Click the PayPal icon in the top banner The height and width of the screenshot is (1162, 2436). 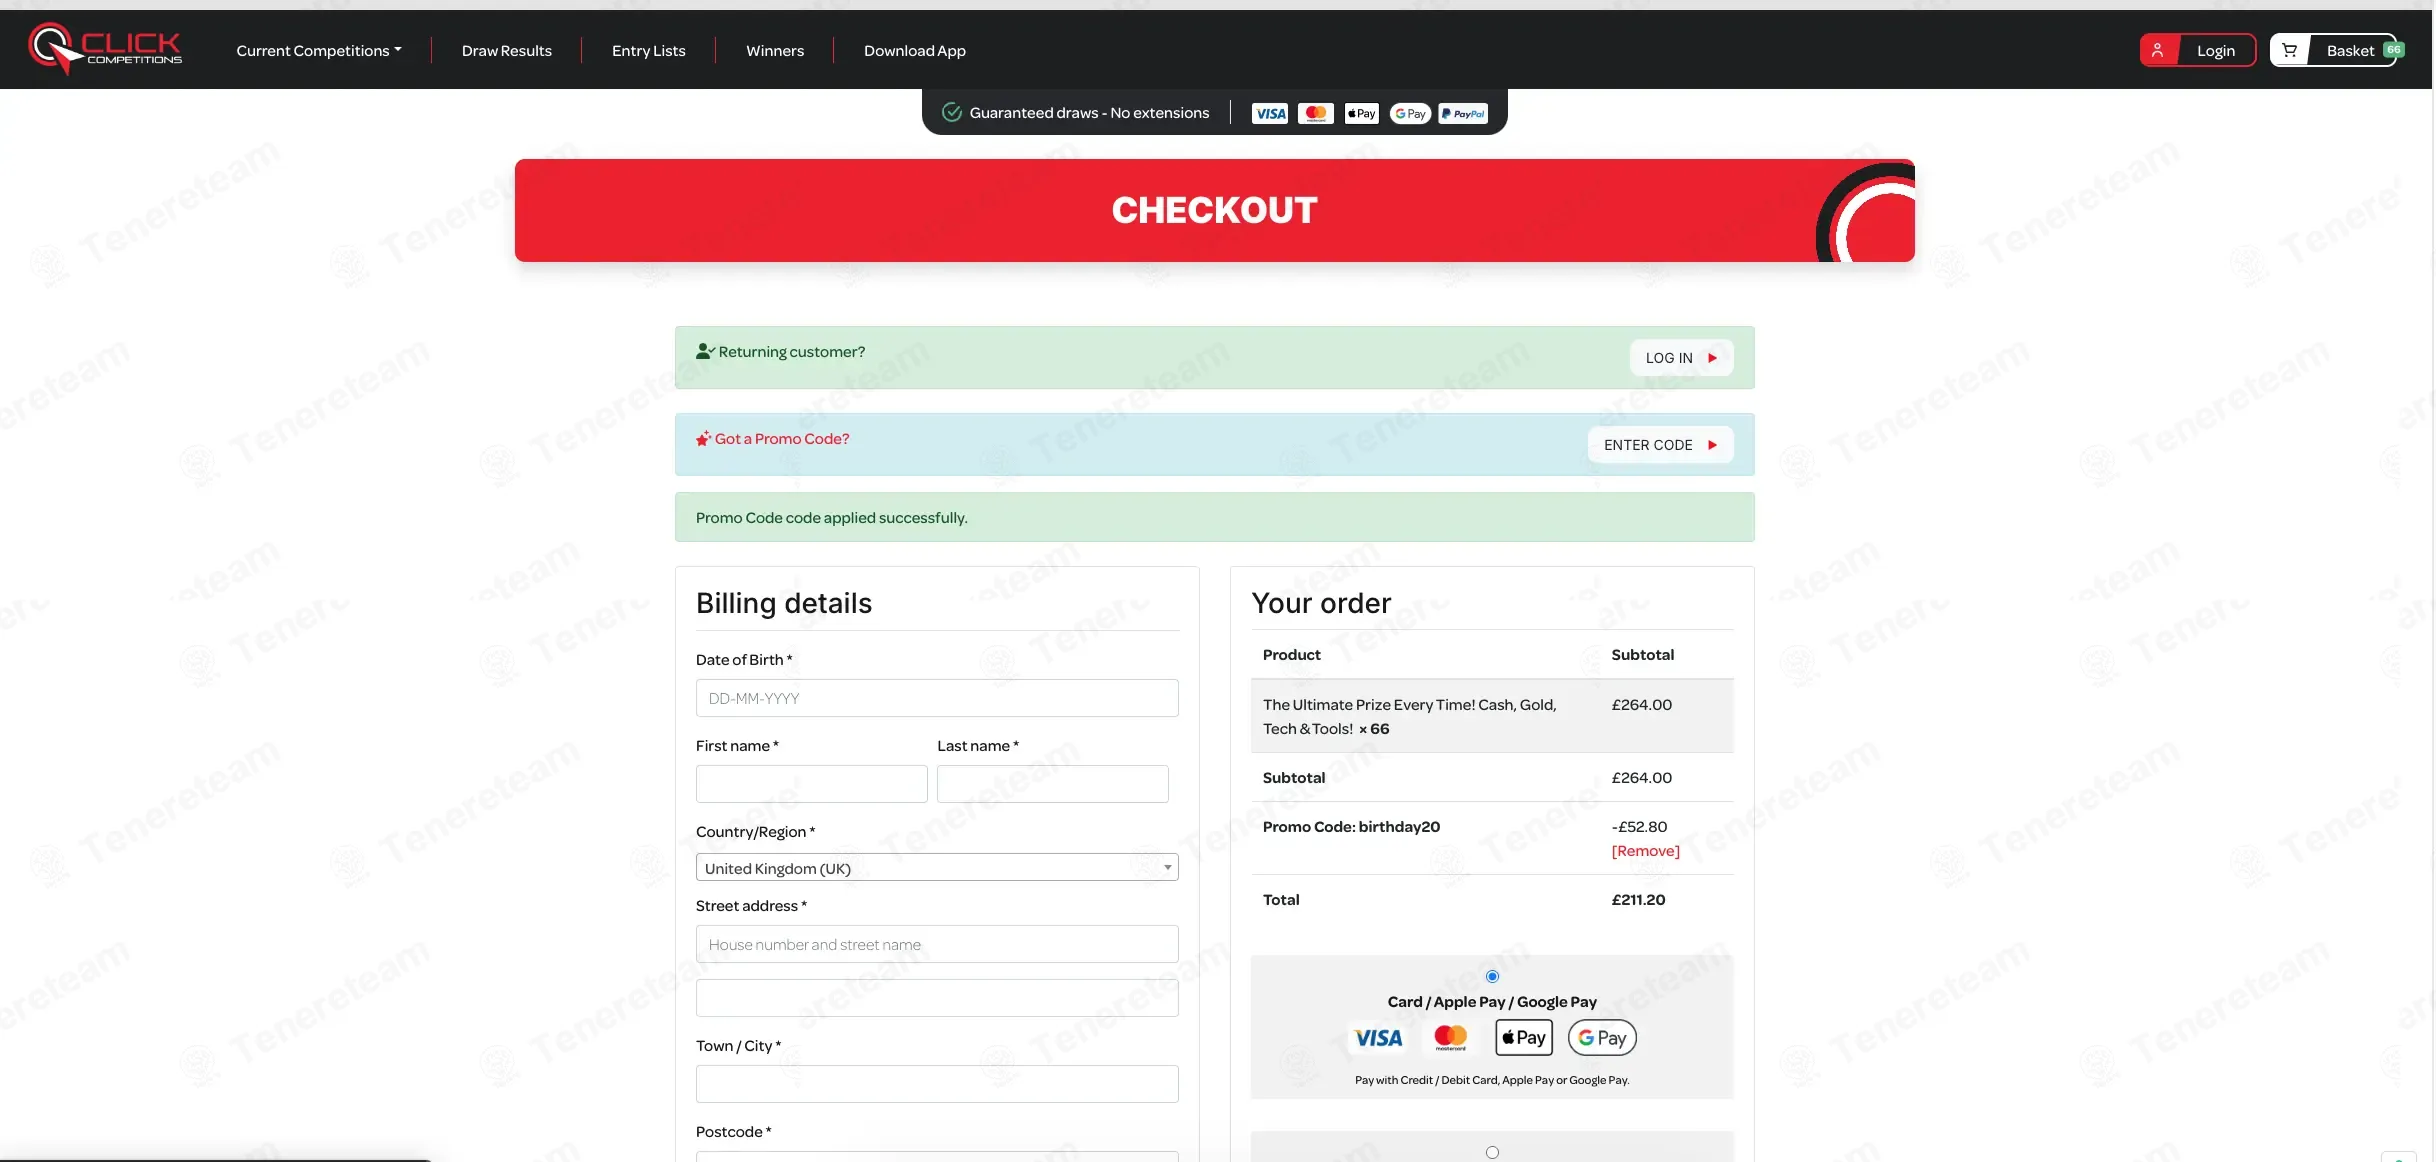pyautogui.click(x=1463, y=113)
